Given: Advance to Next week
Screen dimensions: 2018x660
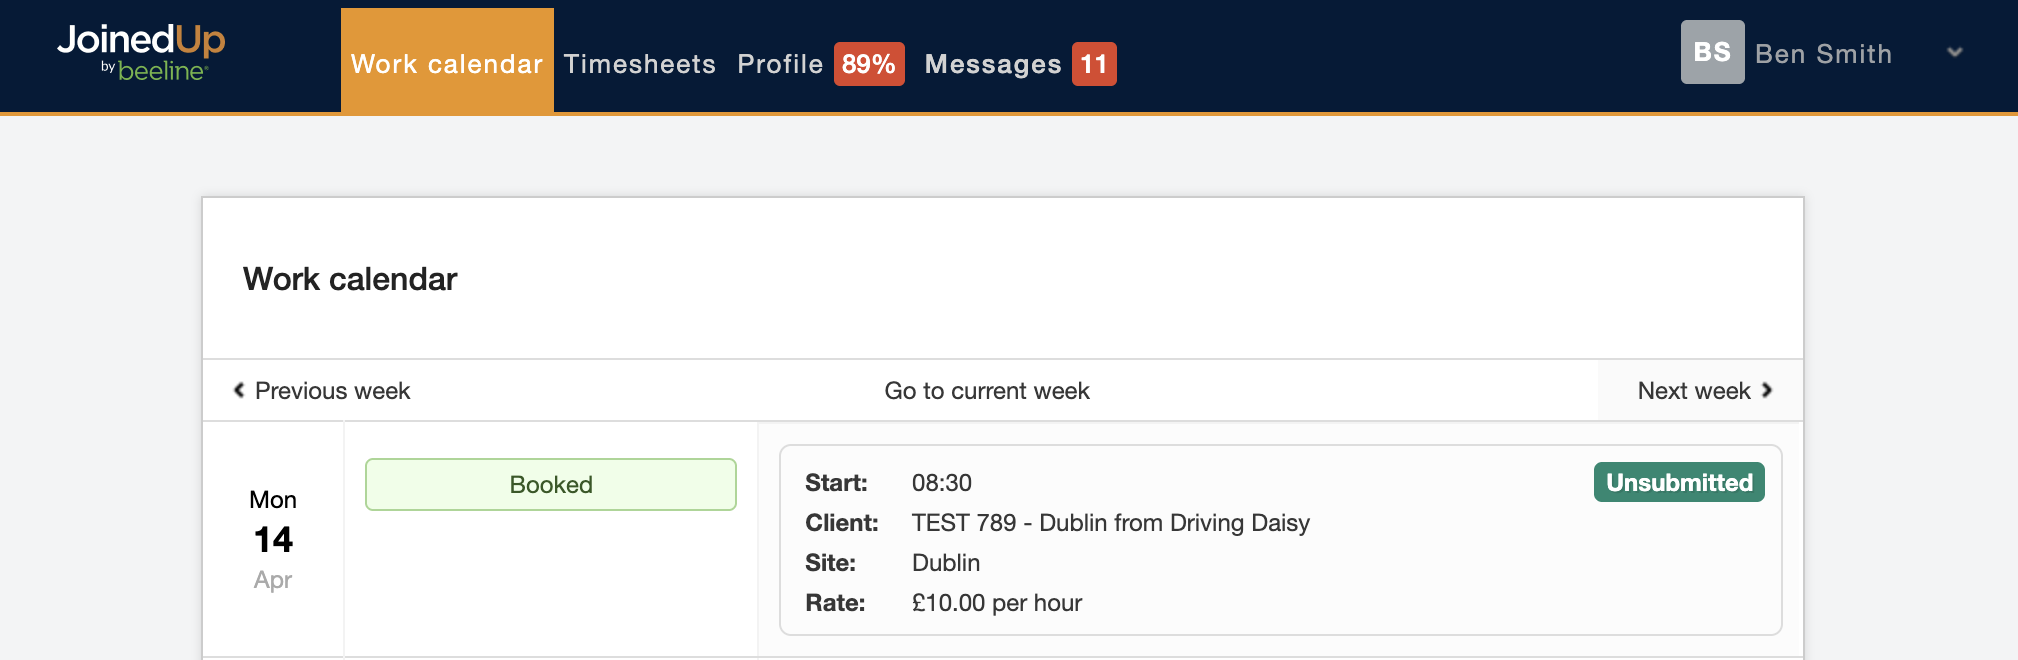Looking at the screenshot, I should [x=1693, y=391].
